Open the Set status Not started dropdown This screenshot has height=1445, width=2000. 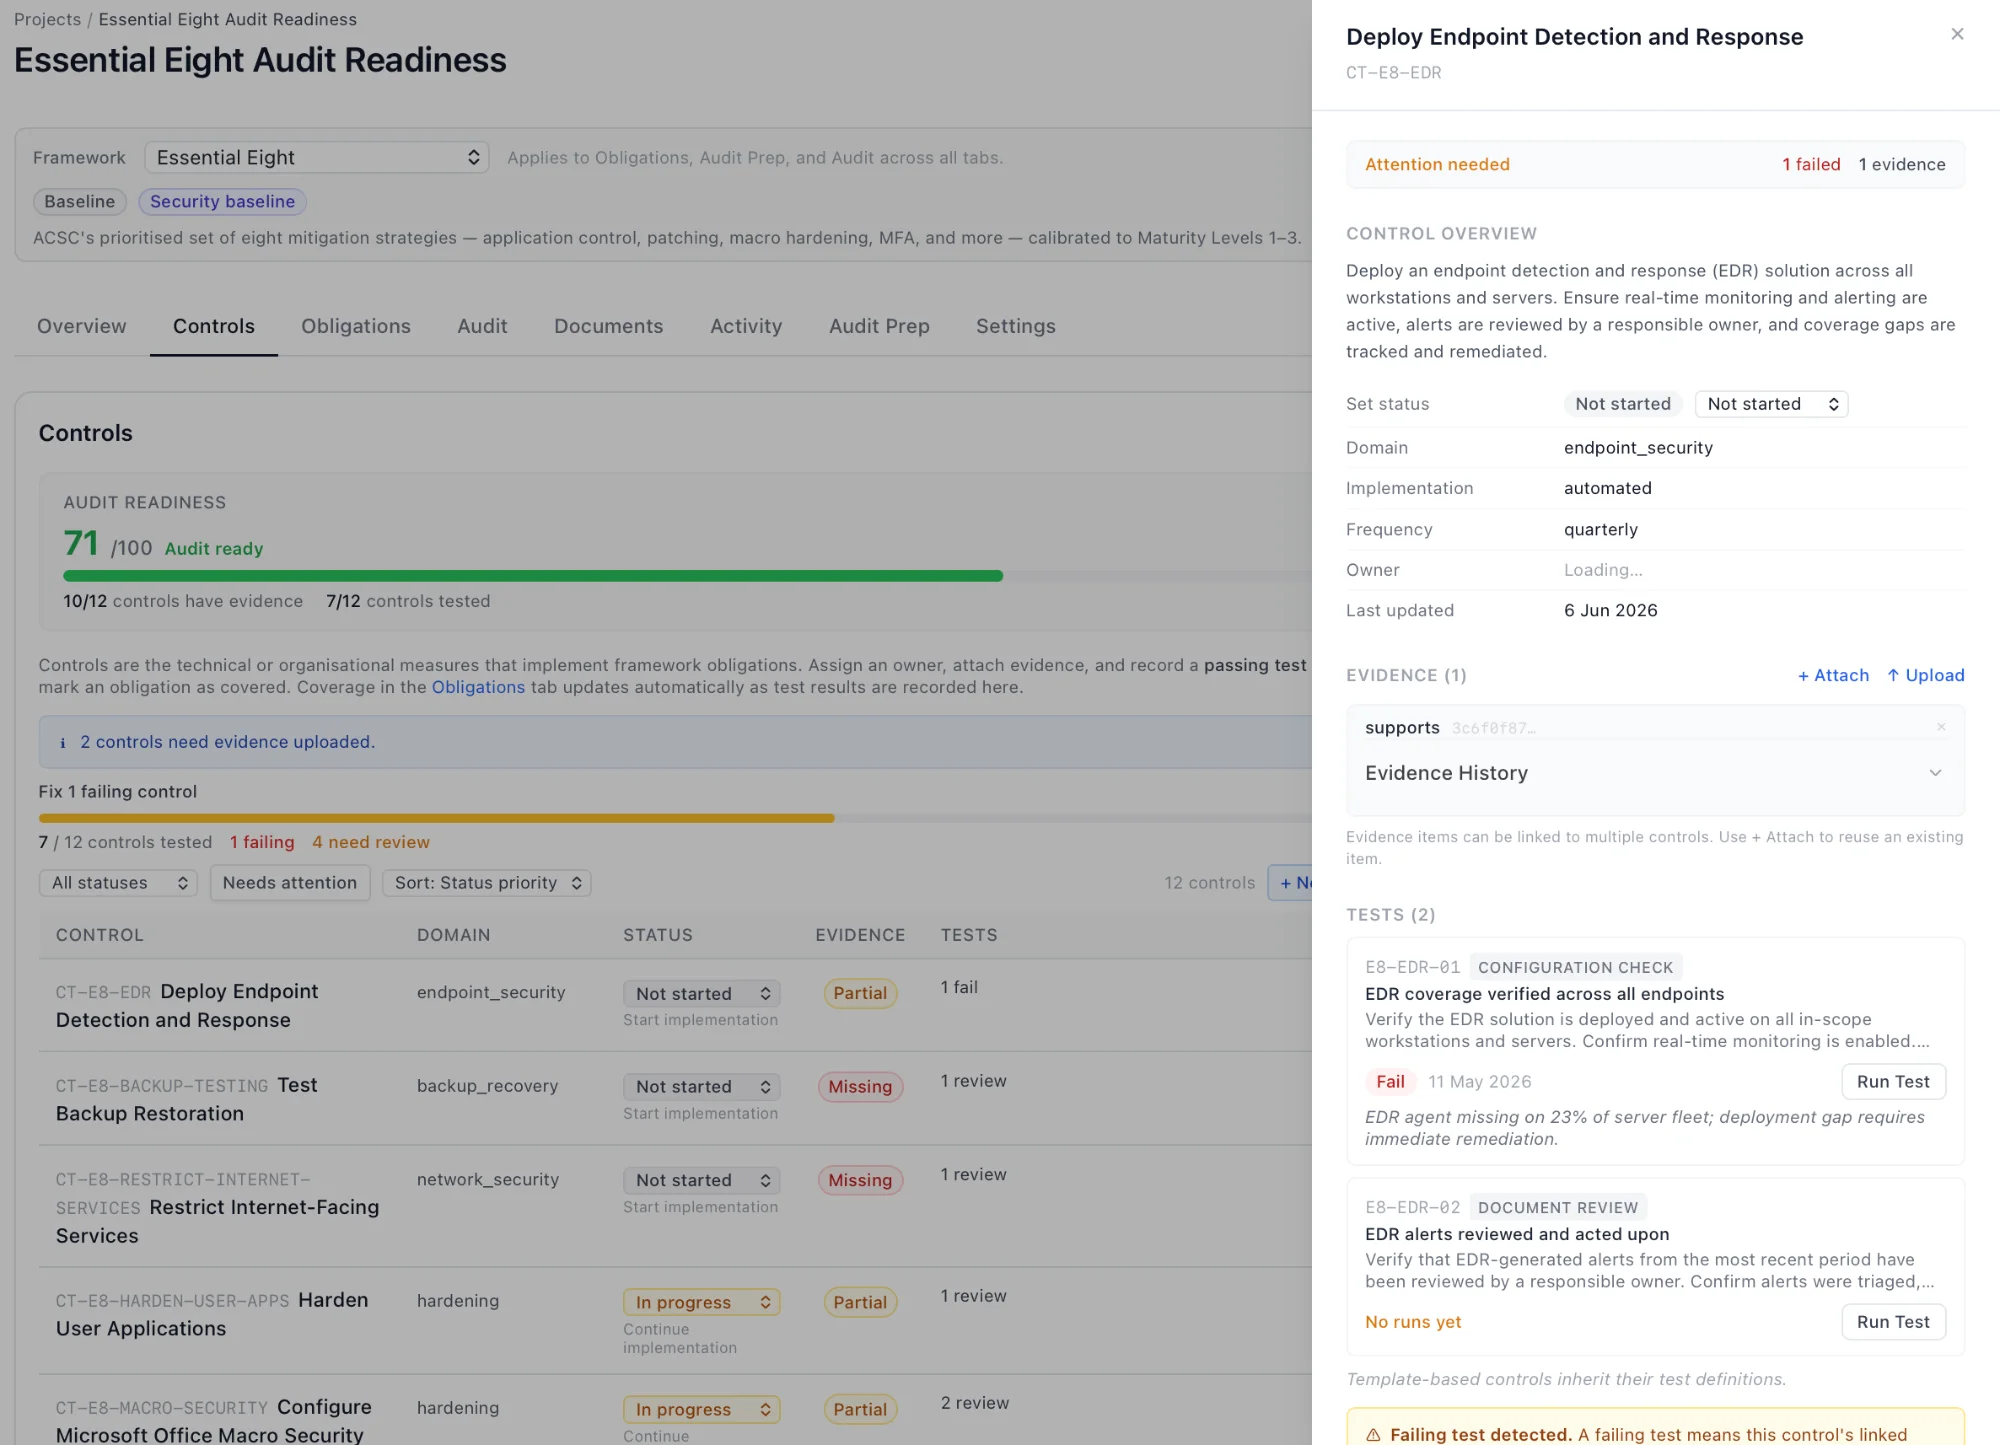(1772, 404)
